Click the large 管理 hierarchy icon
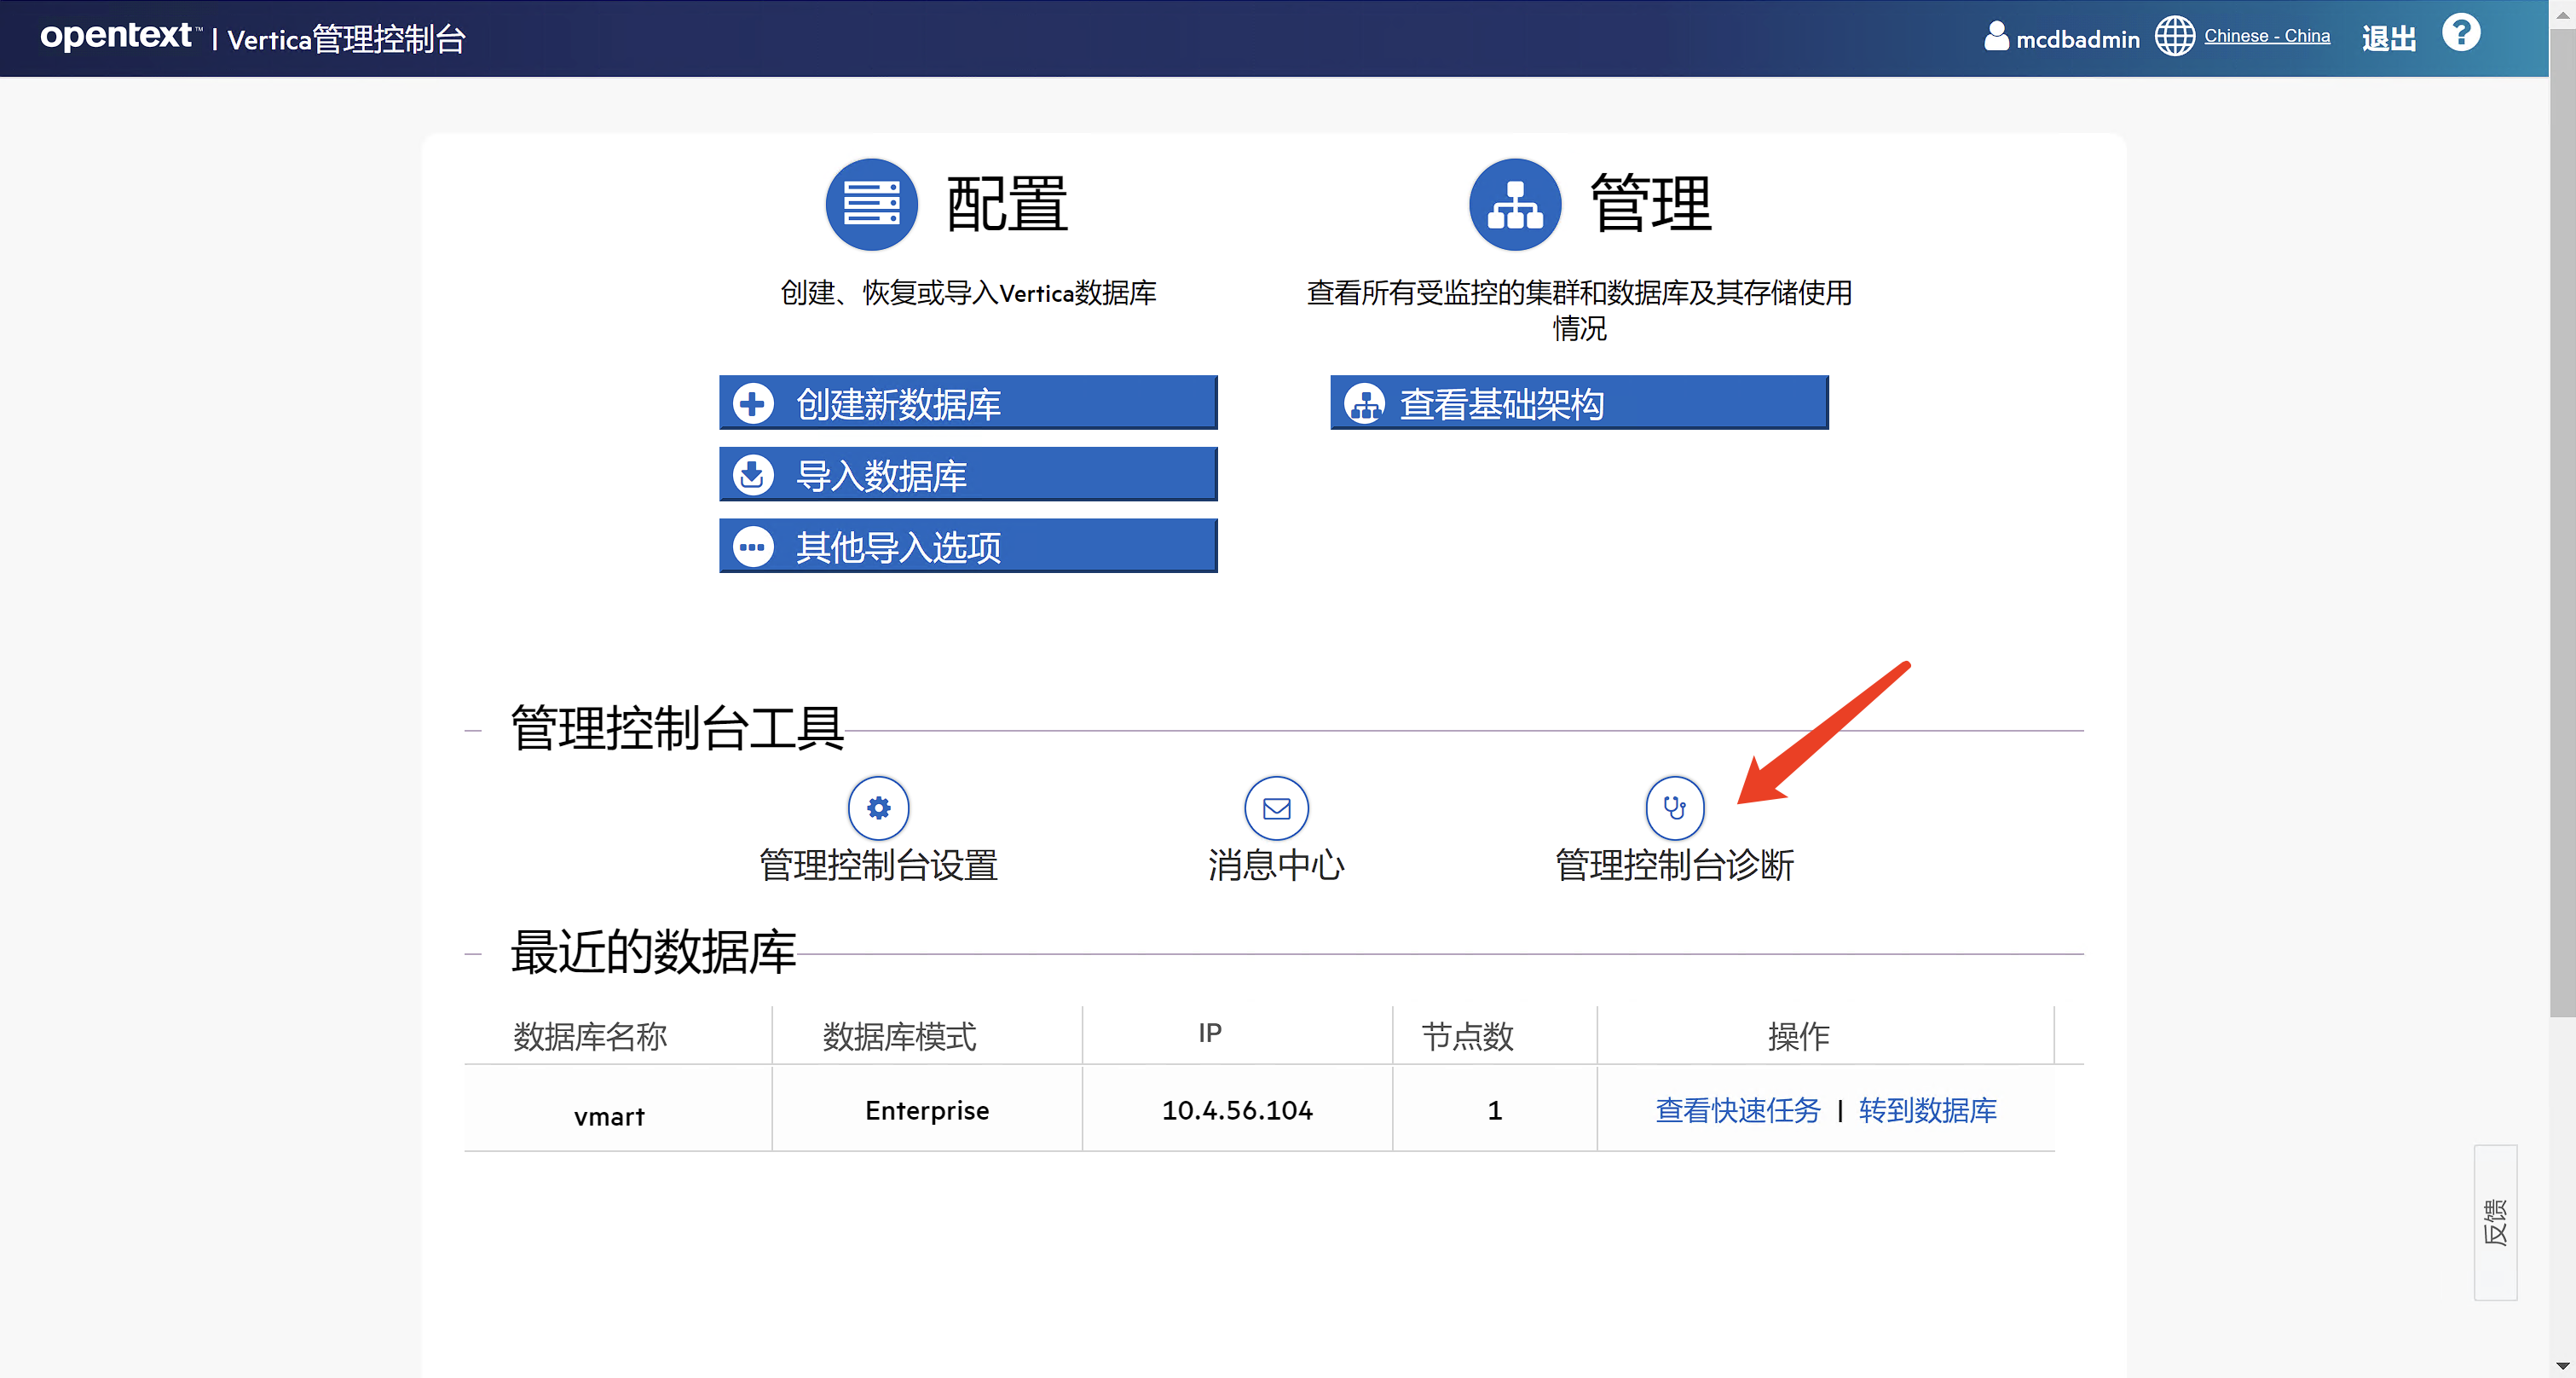 [x=1514, y=205]
